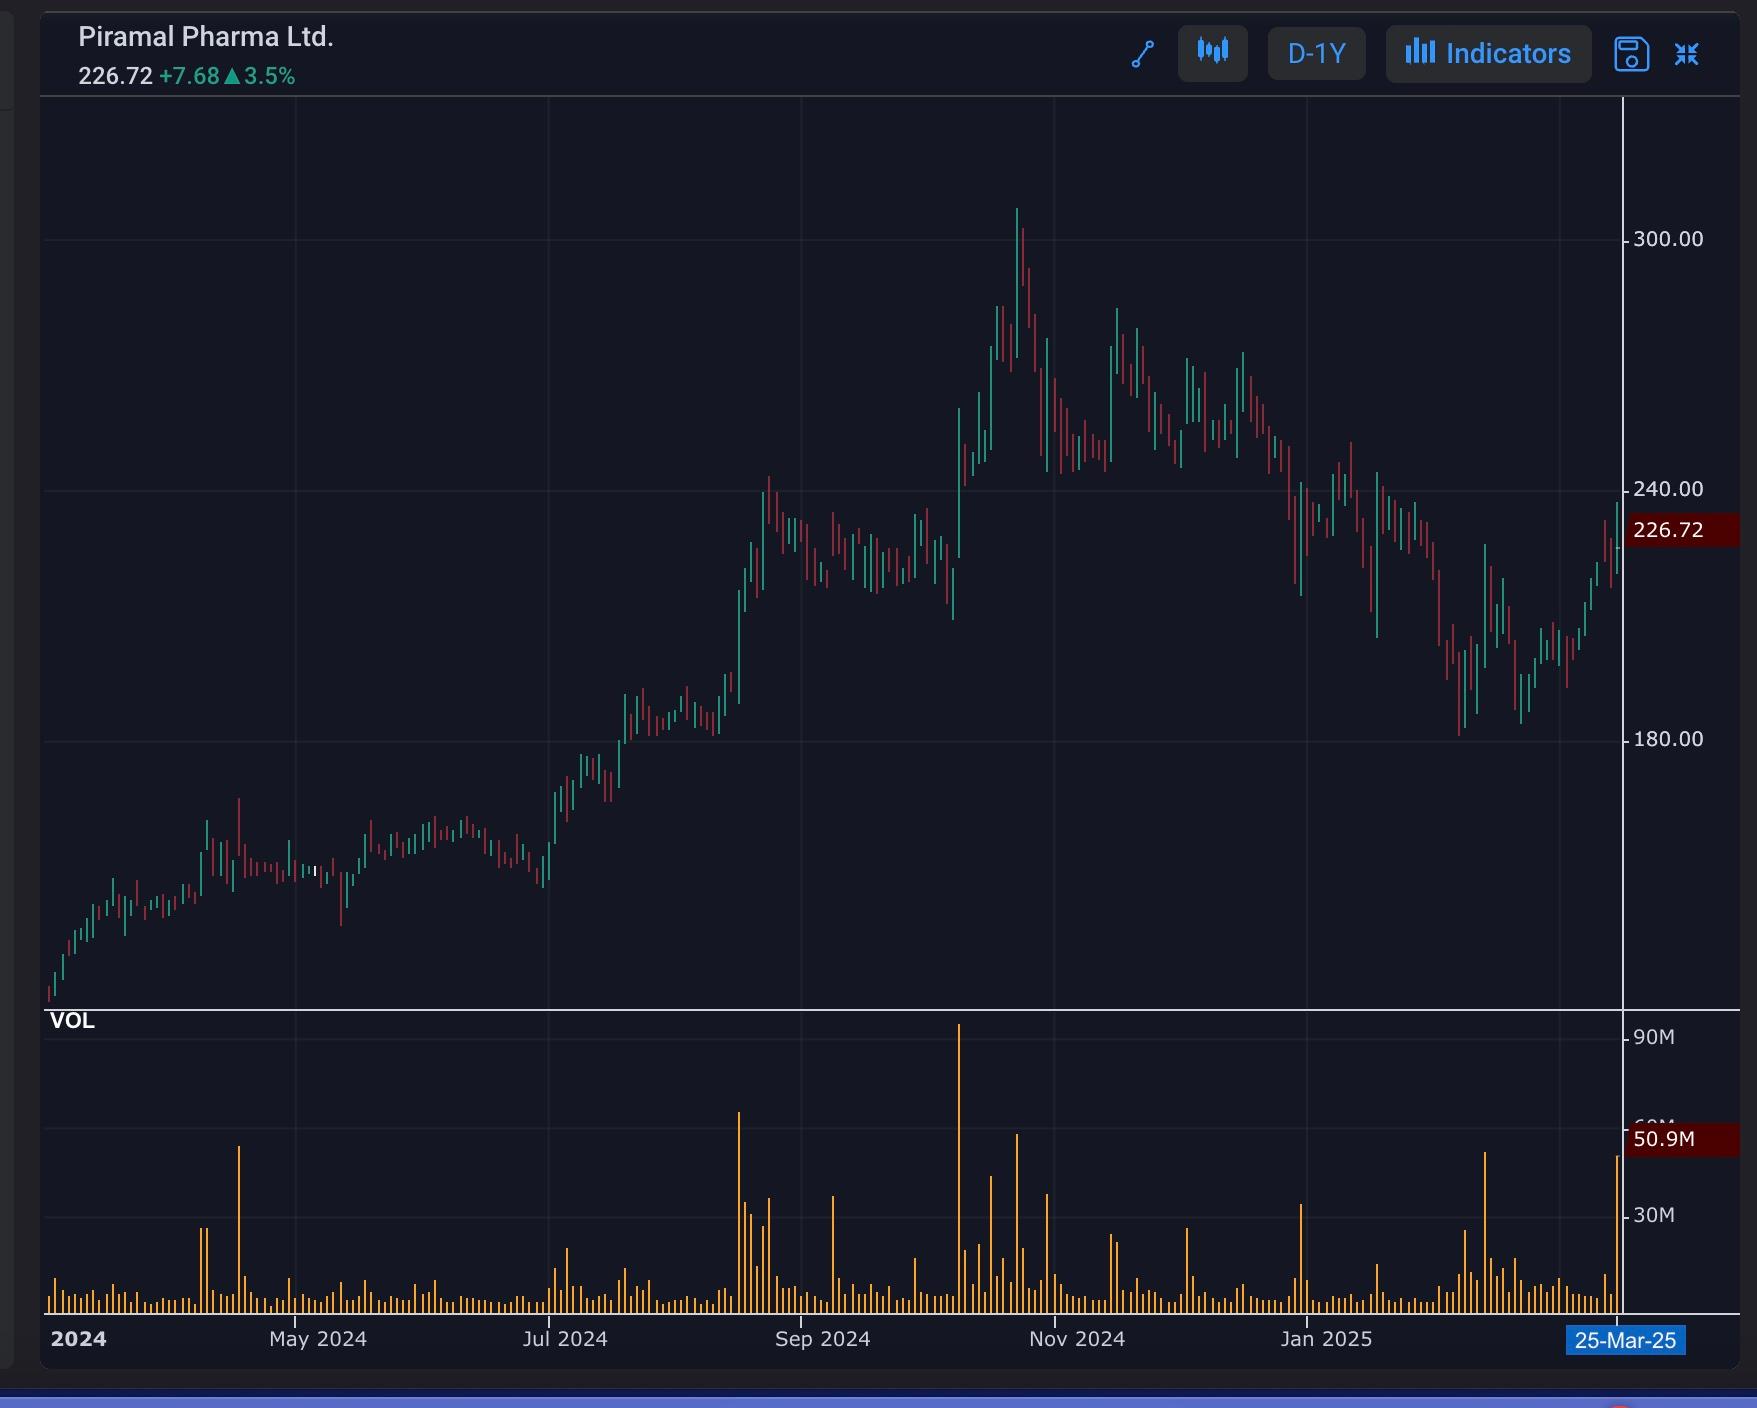1757x1408 pixels.
Task: Click the May 2024 time axis label
Action: [x=318, y=1339]
